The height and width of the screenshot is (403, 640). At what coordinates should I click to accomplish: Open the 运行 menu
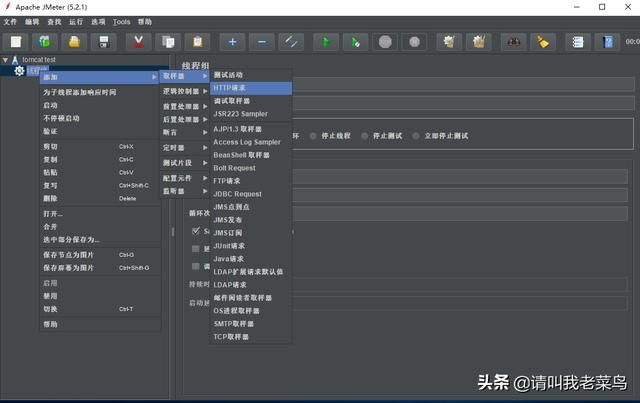pyautogui.click(x=76, y=22)
